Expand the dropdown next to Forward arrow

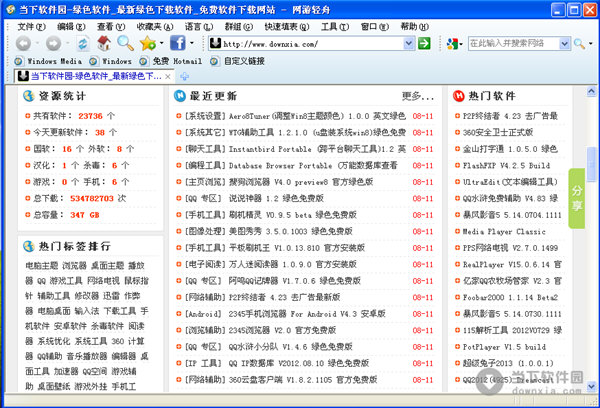pyautogui.click(x=67, y=43)
